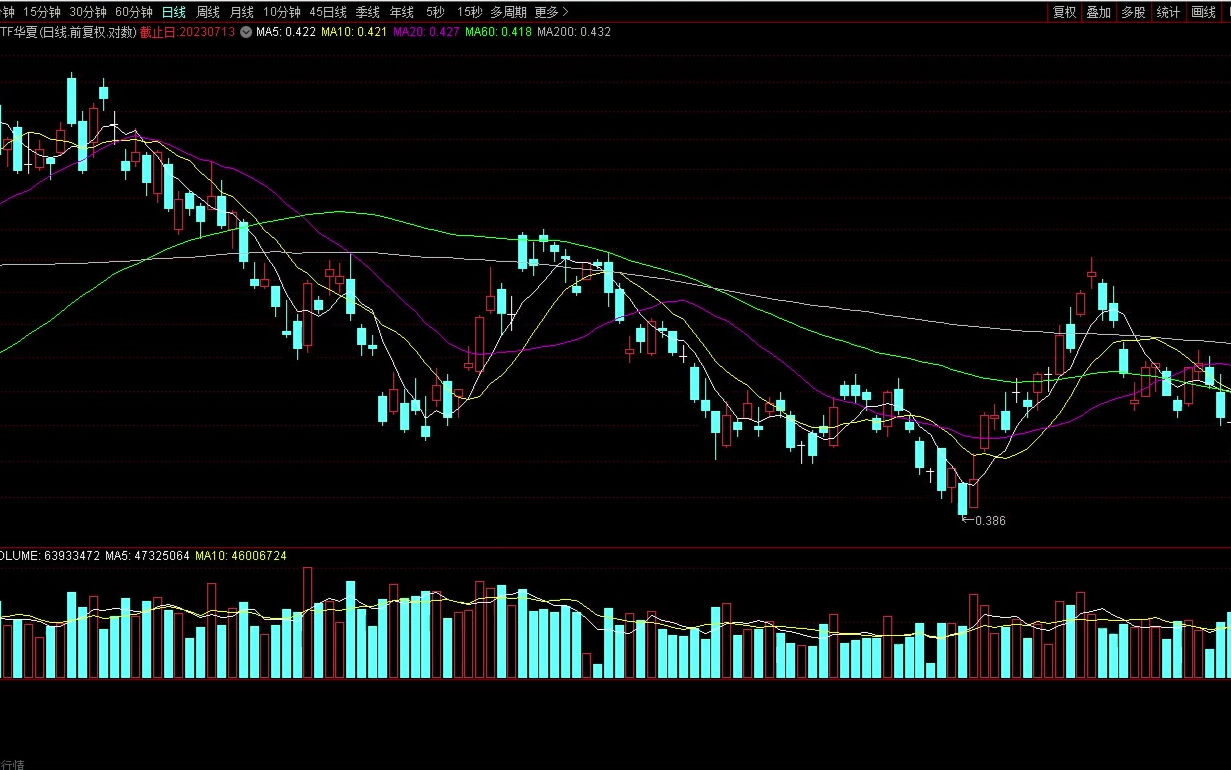
Task: Click the 叠加 overlay button
Action: tap(1099, 12)
